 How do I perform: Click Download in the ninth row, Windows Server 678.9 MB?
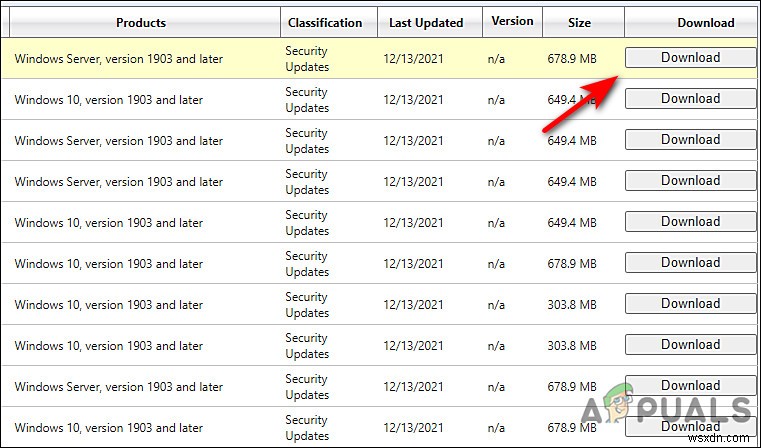(690, 385)
